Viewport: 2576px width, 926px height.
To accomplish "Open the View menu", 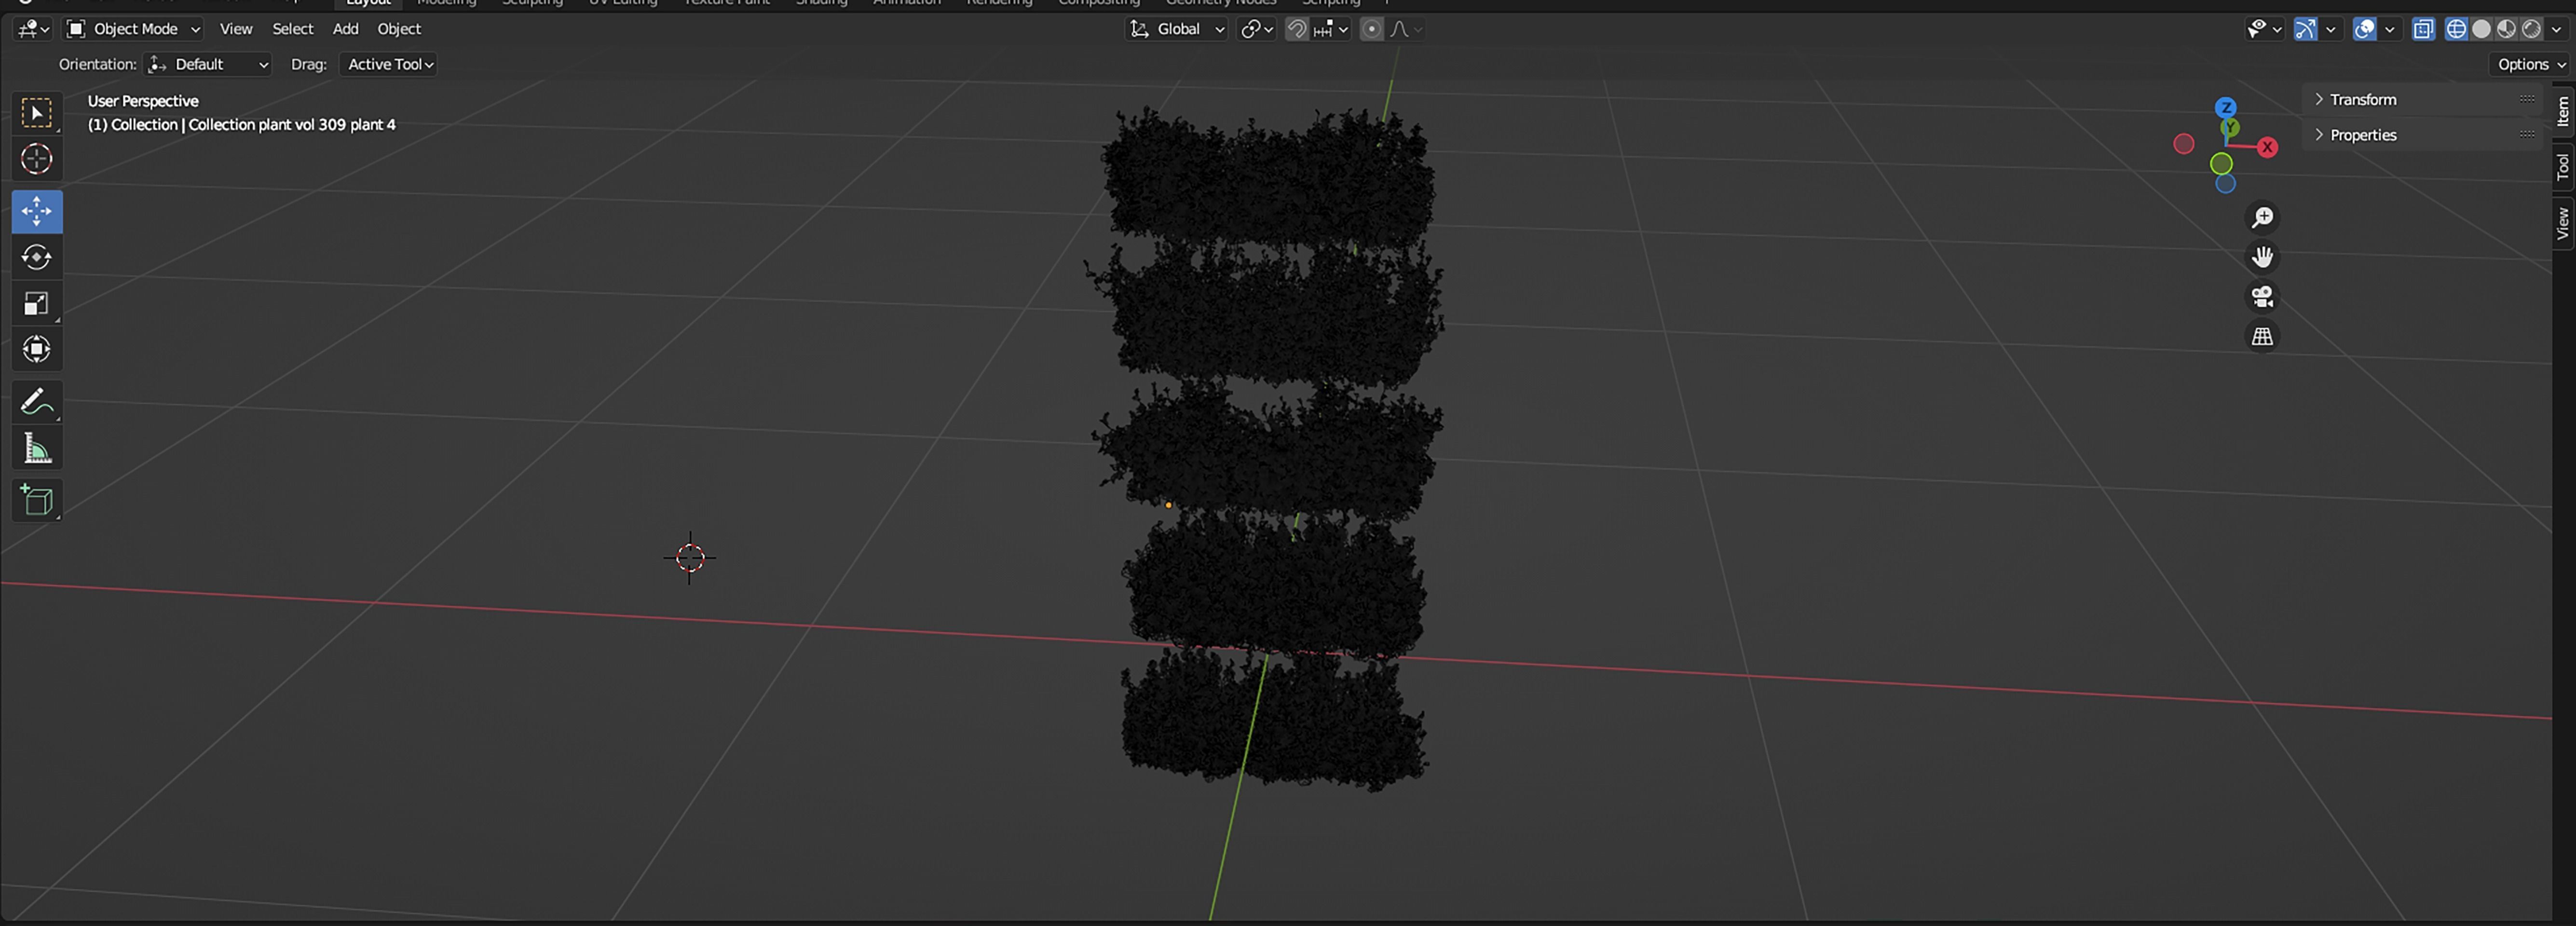I will (236, 29).
